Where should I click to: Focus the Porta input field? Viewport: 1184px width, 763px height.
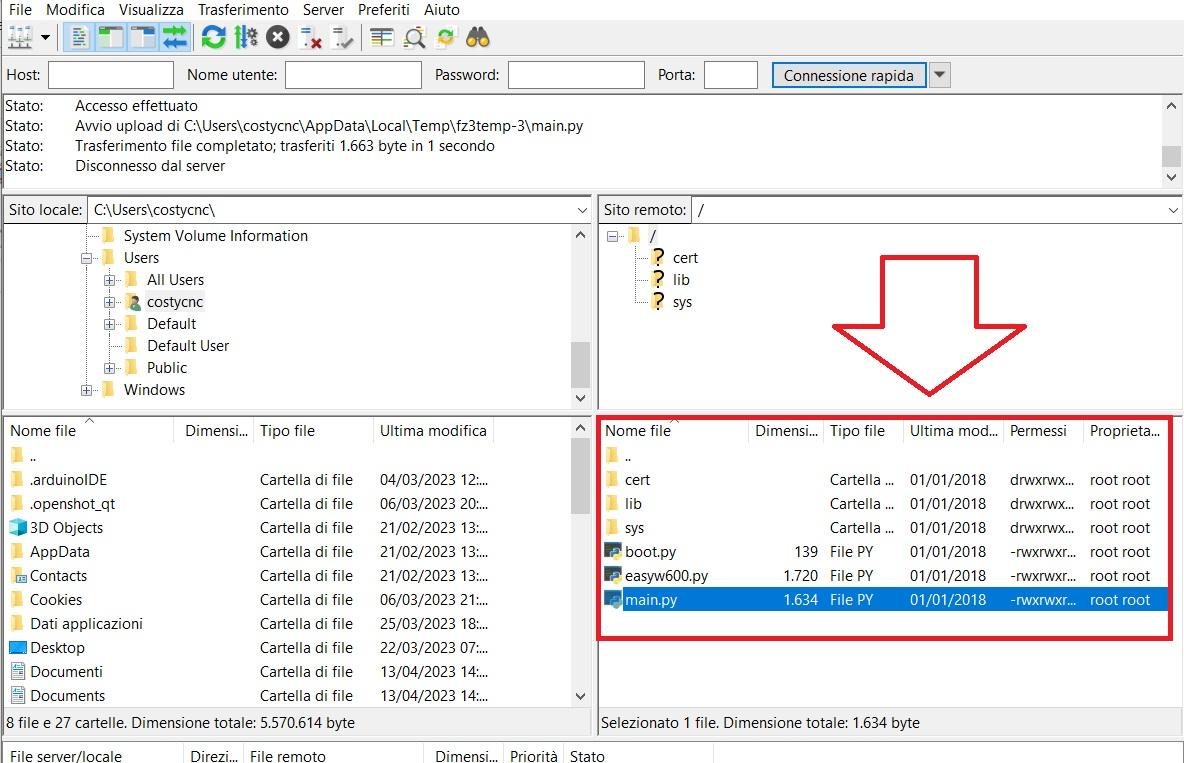730,75
